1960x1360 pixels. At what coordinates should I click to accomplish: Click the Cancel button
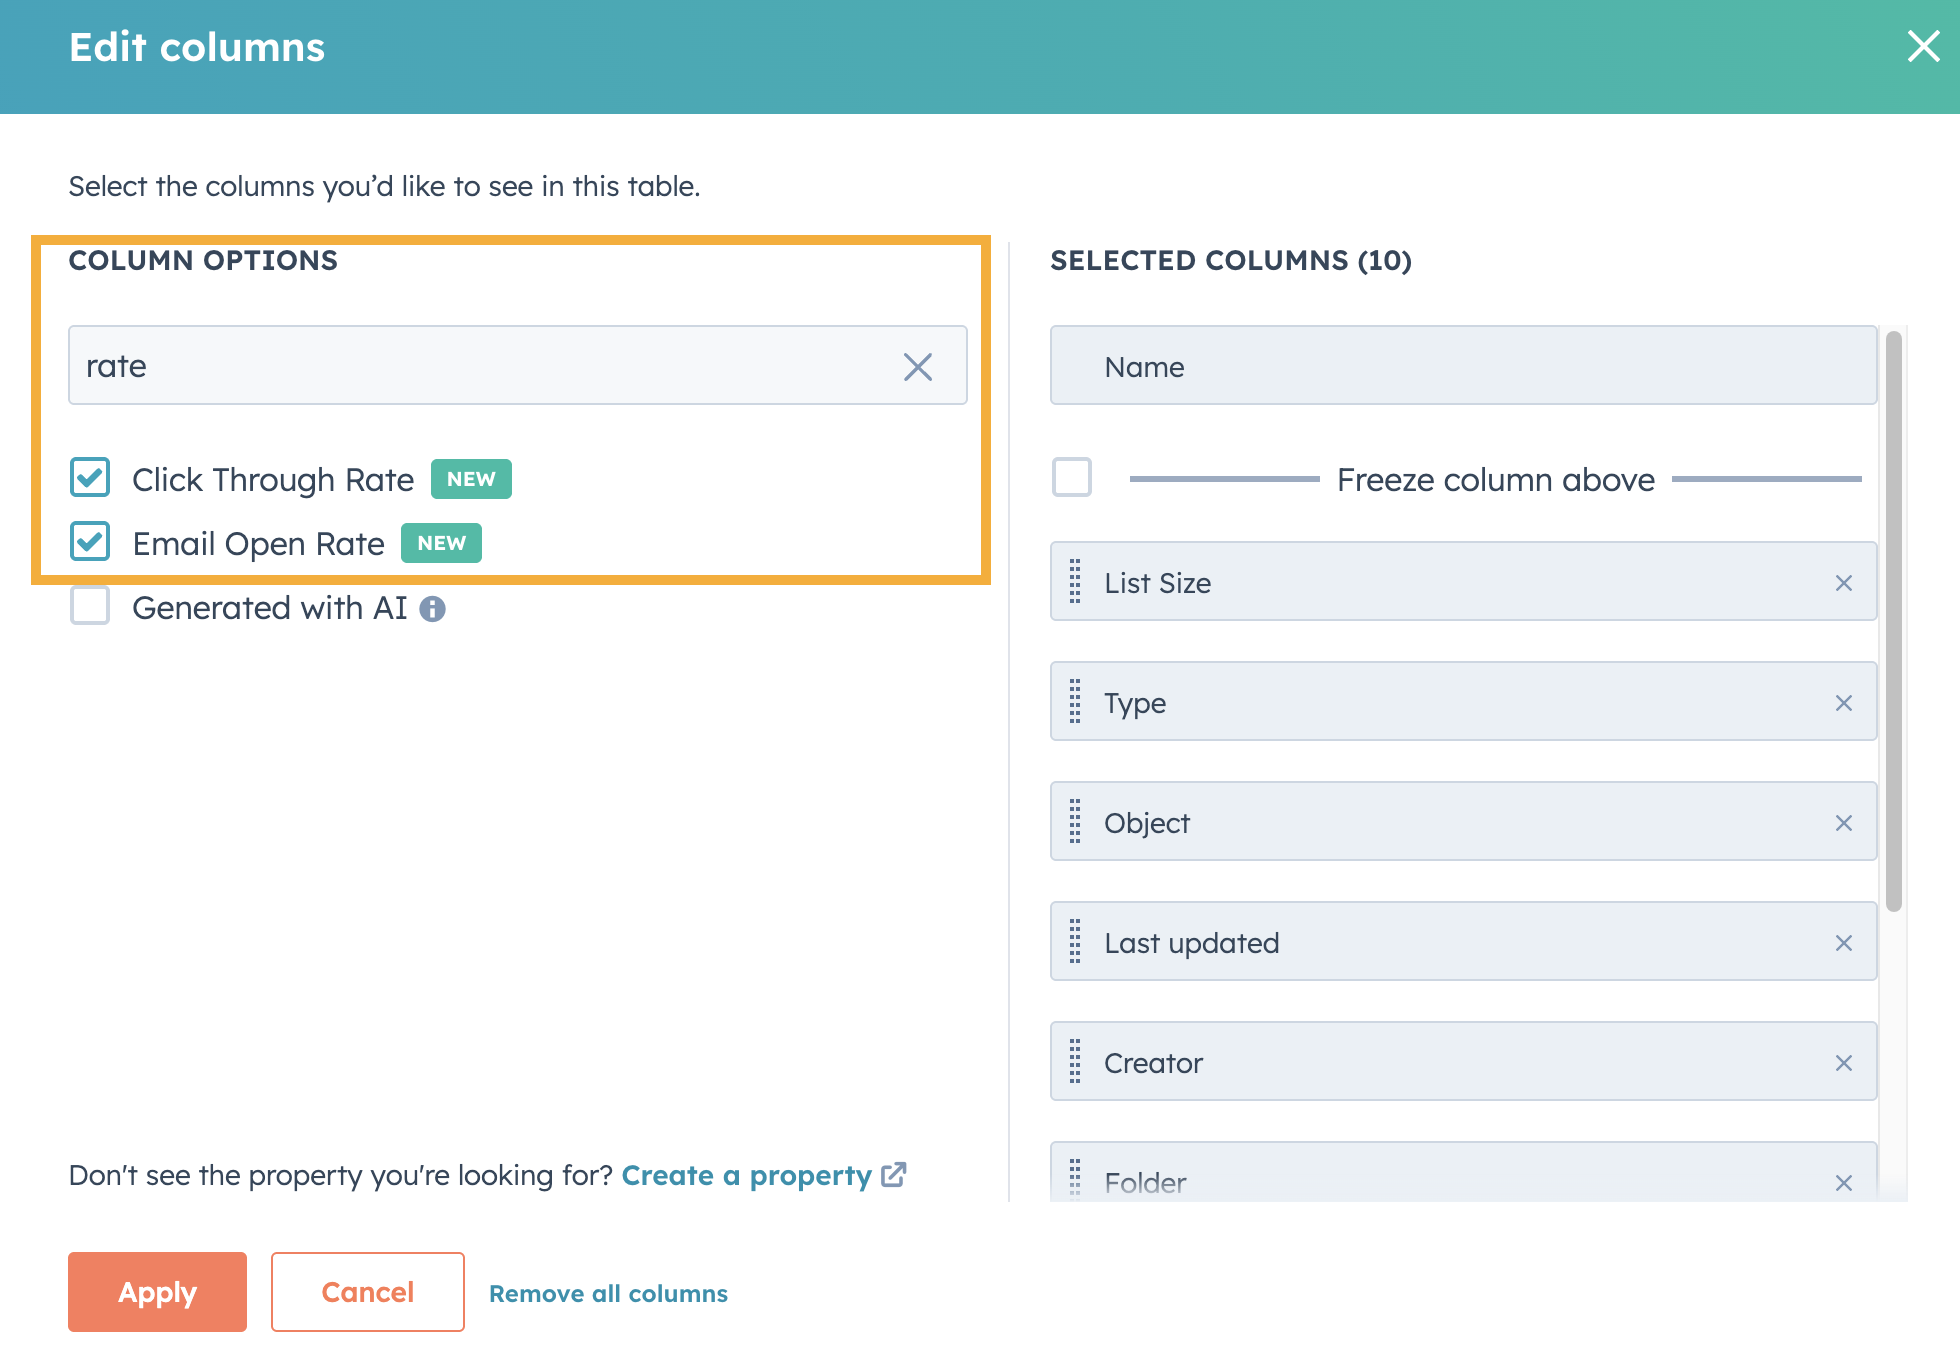(x=367, y=1292)
